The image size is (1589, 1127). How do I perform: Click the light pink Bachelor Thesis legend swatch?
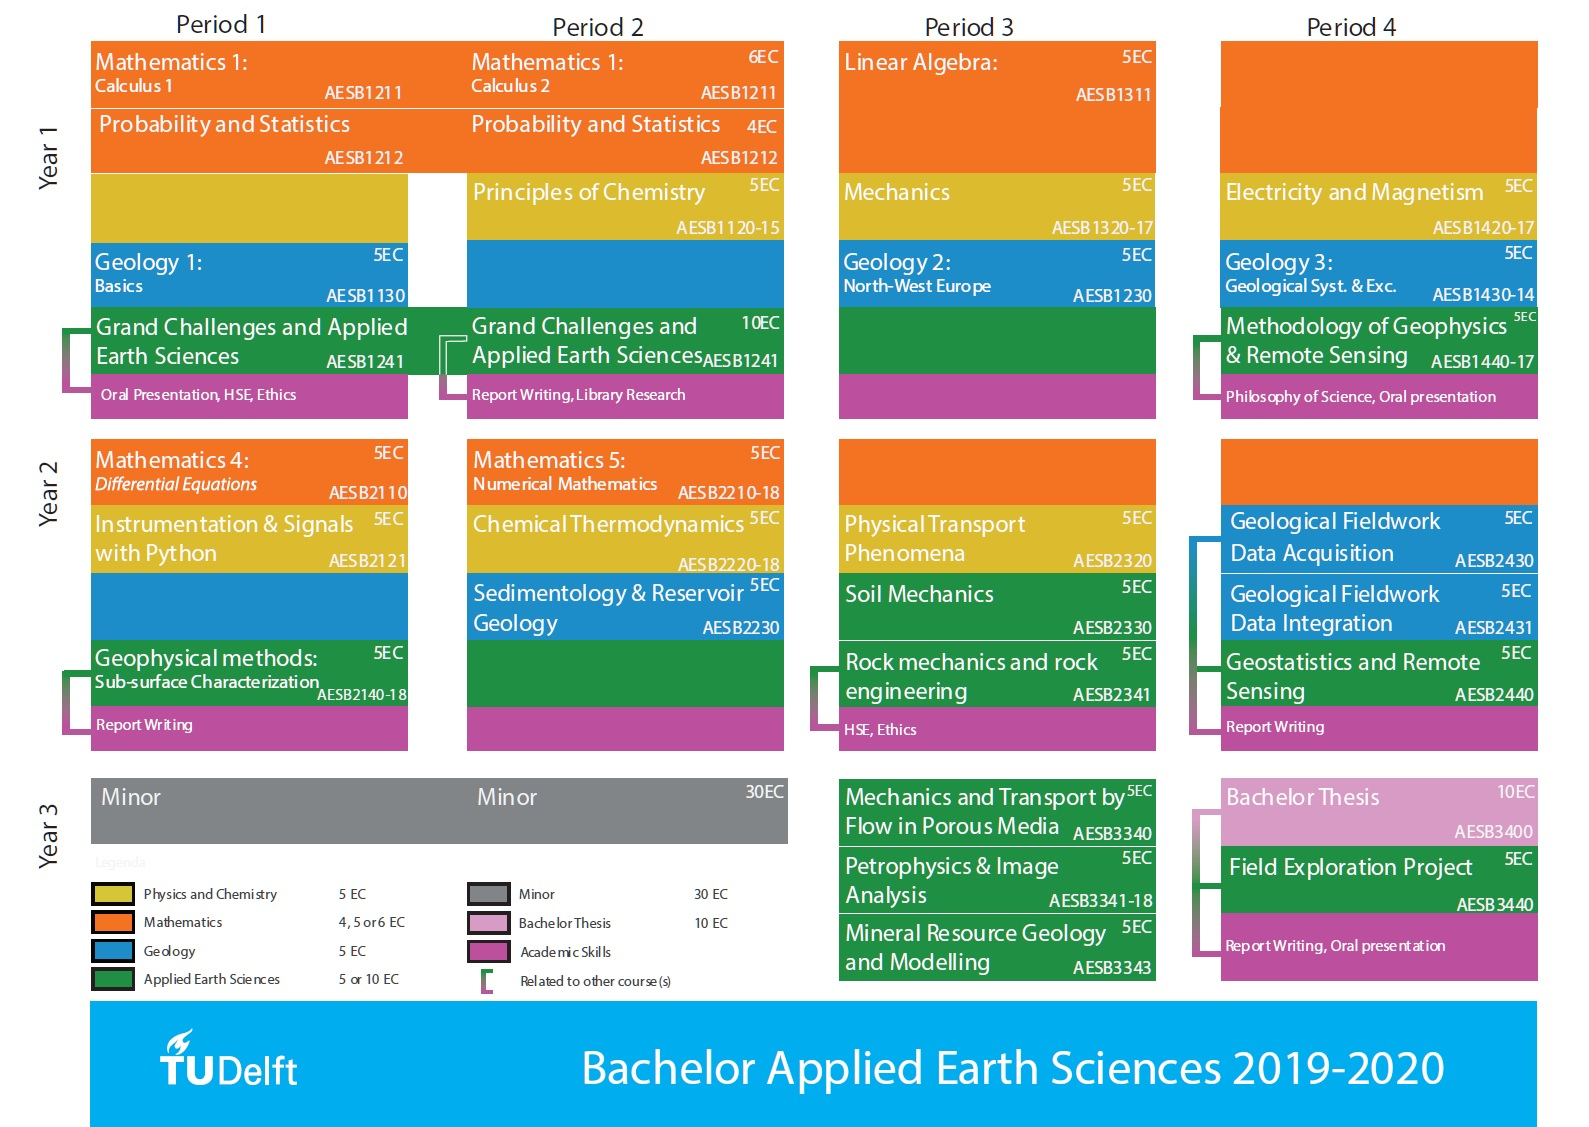click(489, 922)
